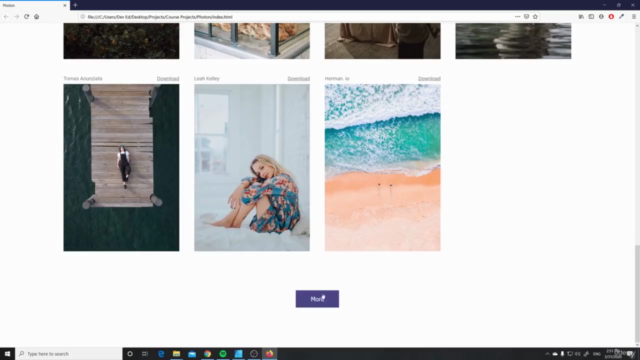This screenshot has width=640, height=360.
Task: Download the Leah Kelley photo
Action: click(298, 78)
